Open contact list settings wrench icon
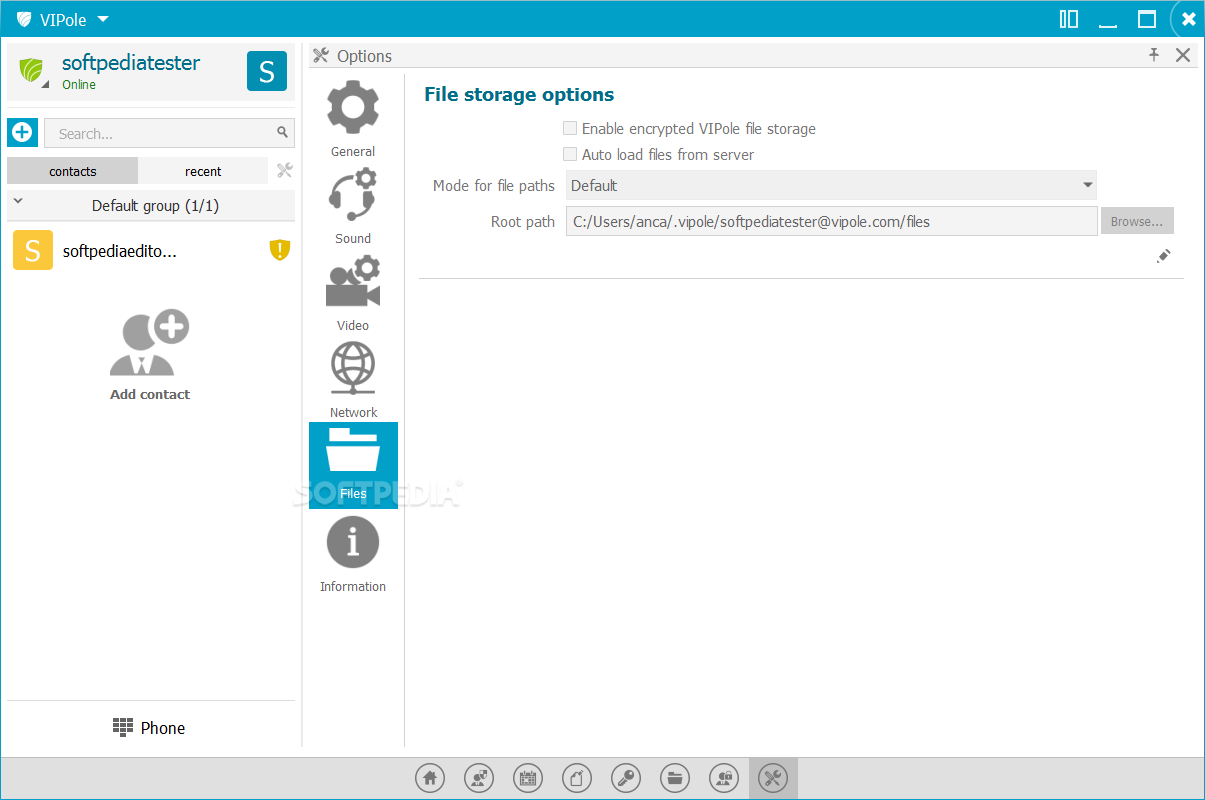The image size is (1205, 800). (x=284, y=170)
